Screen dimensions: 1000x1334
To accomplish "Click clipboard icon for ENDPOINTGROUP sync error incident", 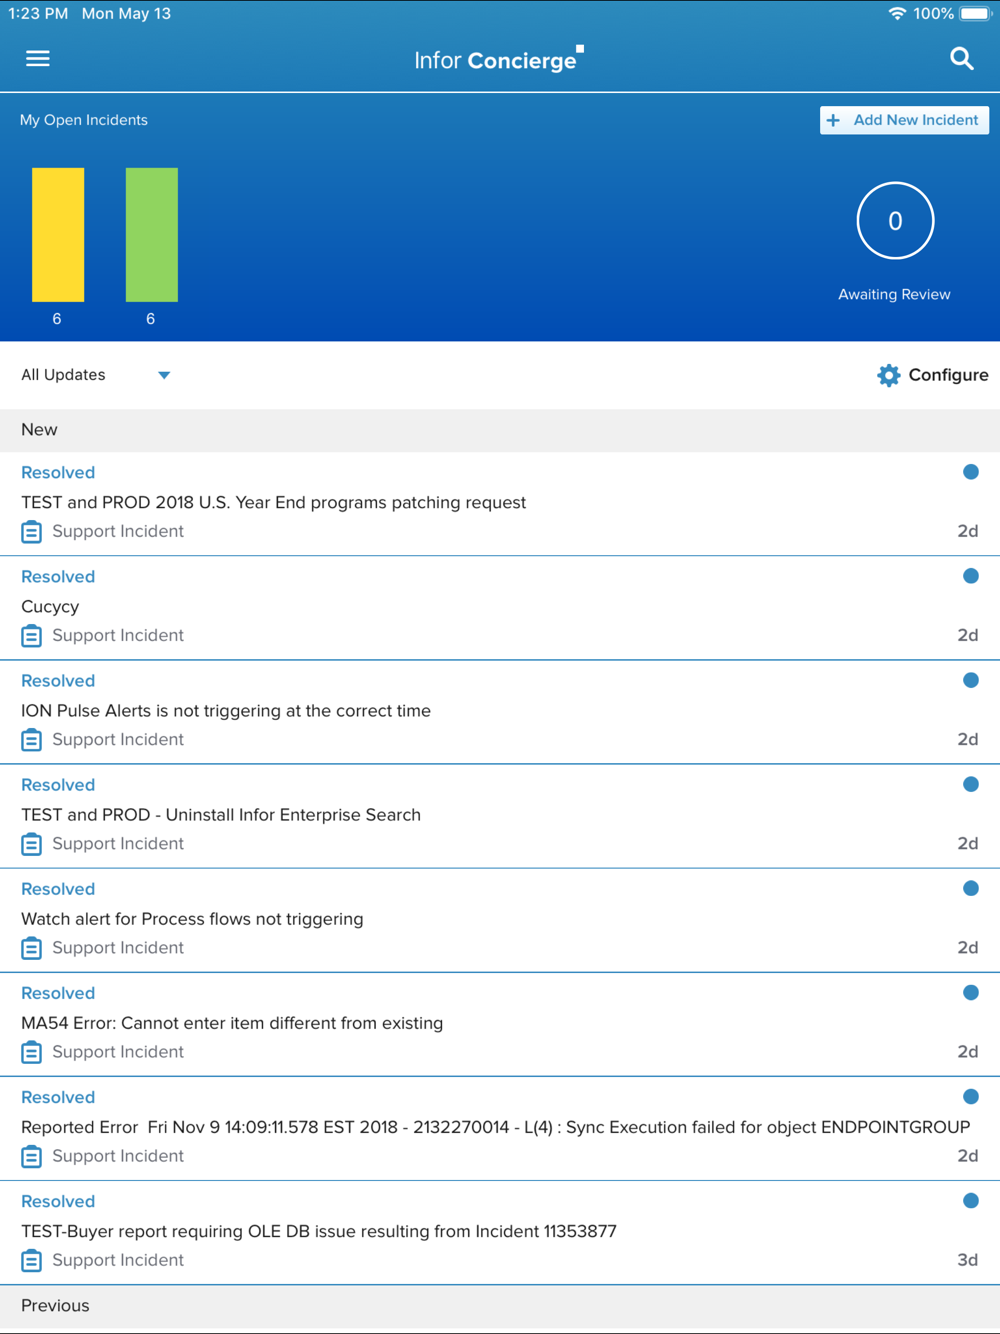I will tap(32, 1155).
